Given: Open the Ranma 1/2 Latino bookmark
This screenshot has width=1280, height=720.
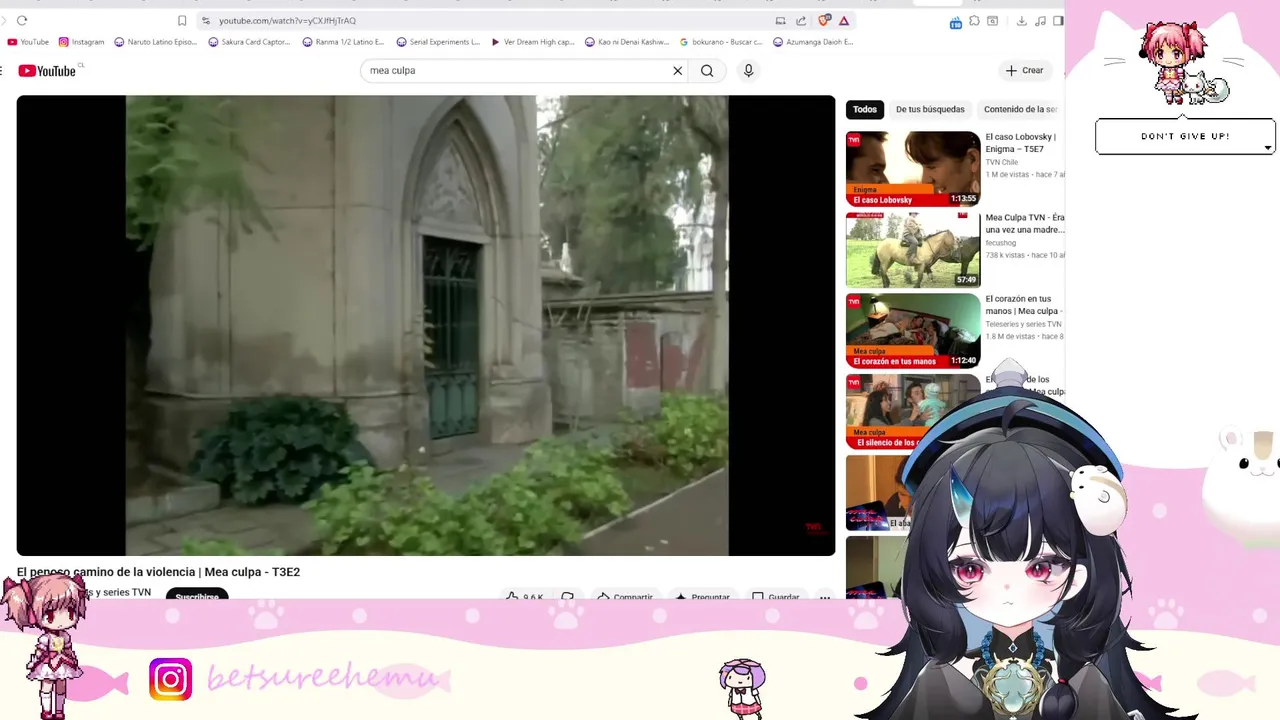Looking at the screenshot, I should pos(343,42).
